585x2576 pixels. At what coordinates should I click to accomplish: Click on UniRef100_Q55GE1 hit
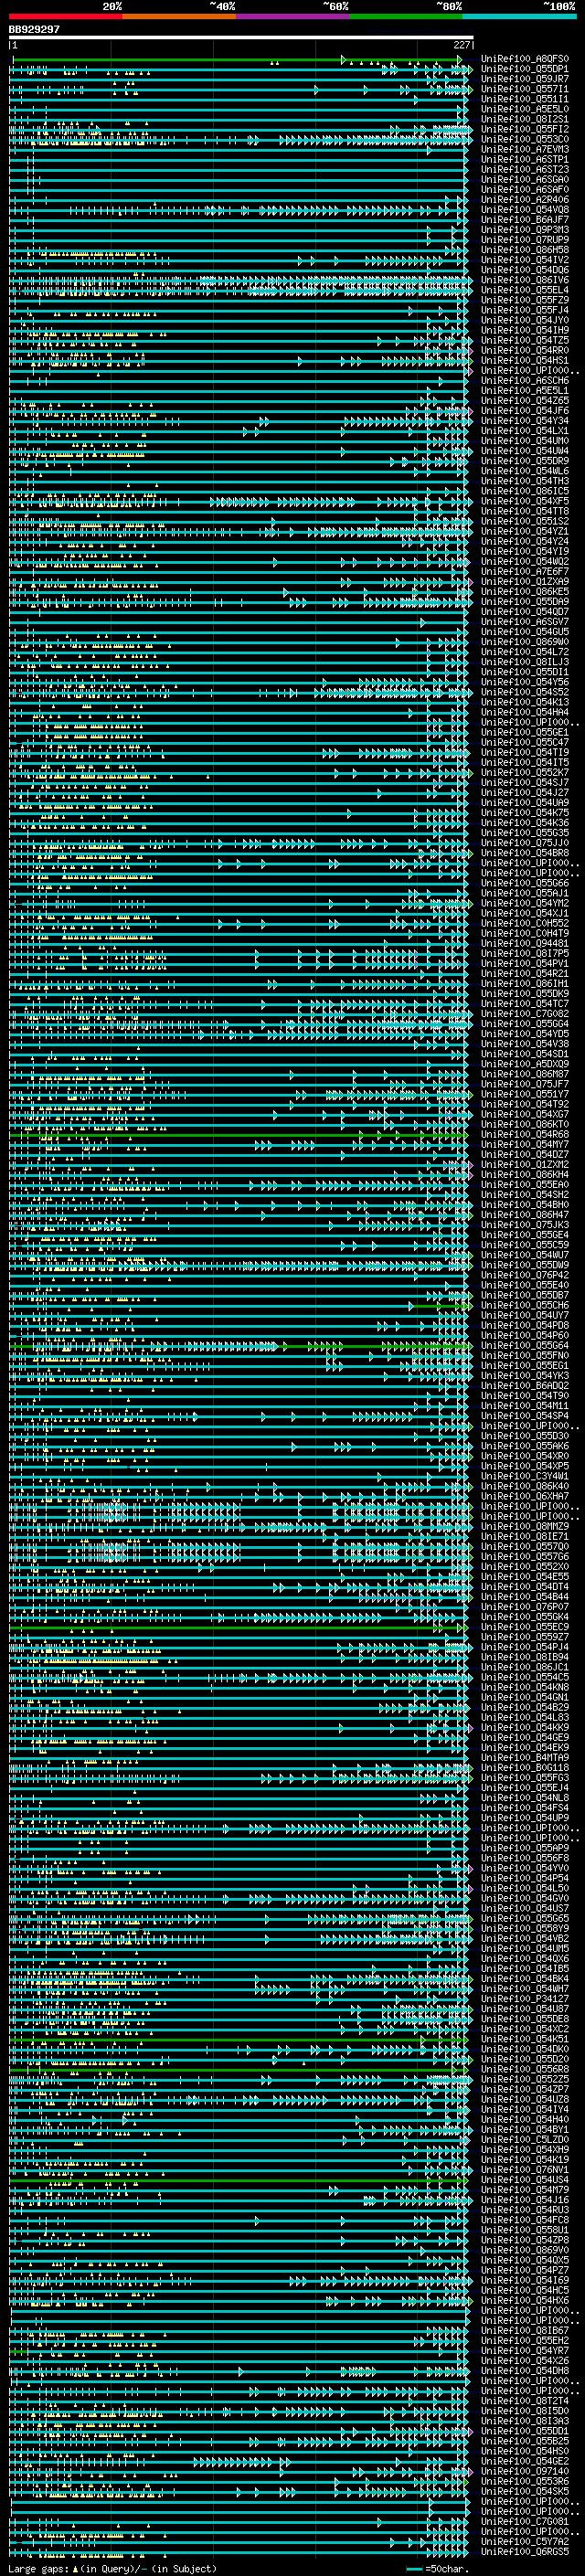click(524, 732)
